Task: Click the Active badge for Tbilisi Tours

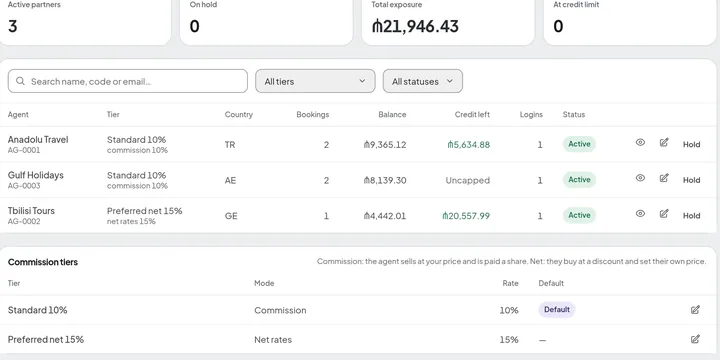Action: [x=579, y=215]
